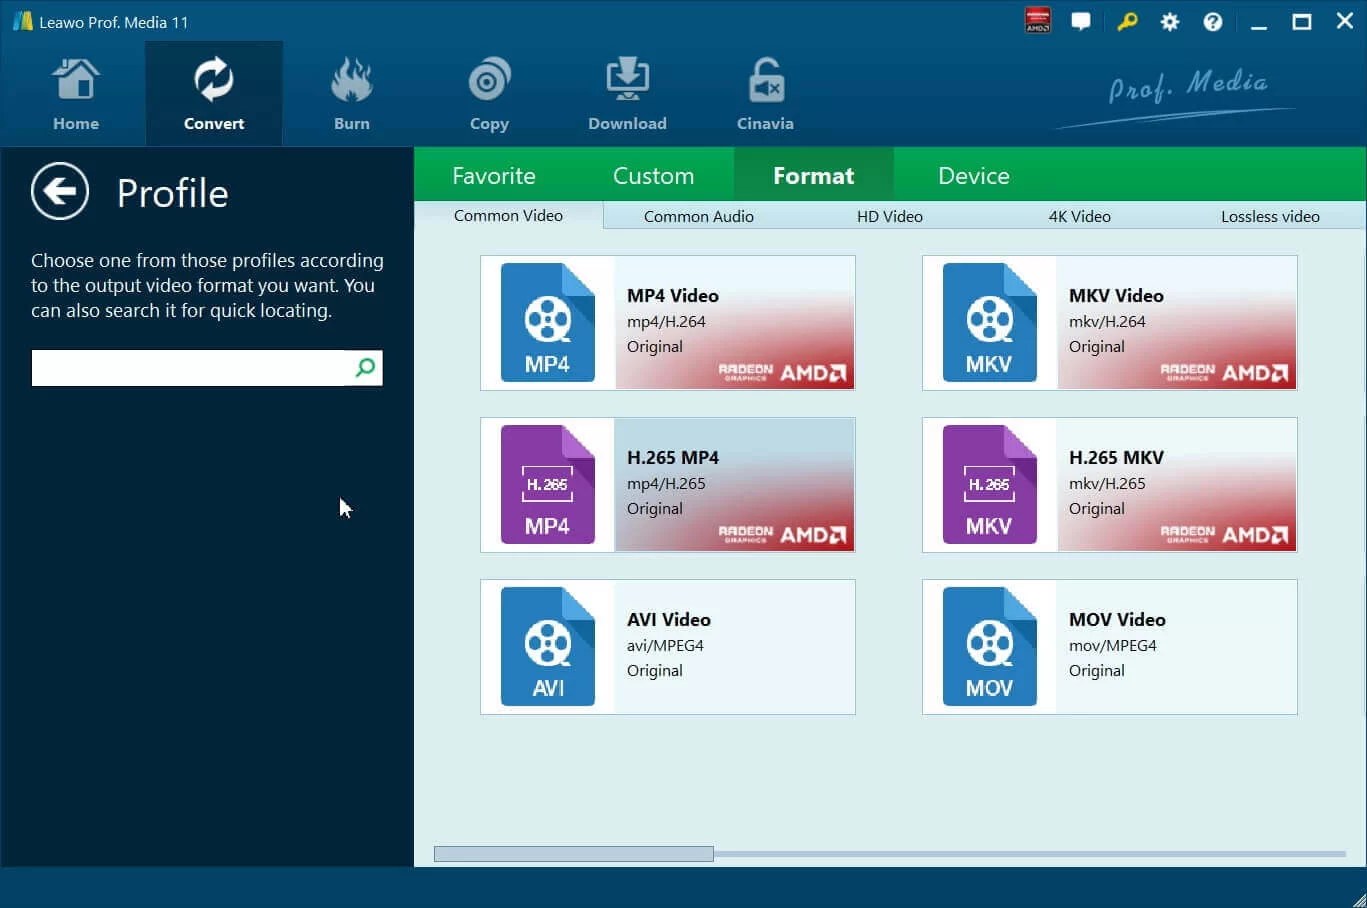Click inside the profile search field
This screenshot has height=908, width=1367.
pyautogui.click(x=180, y=368)
